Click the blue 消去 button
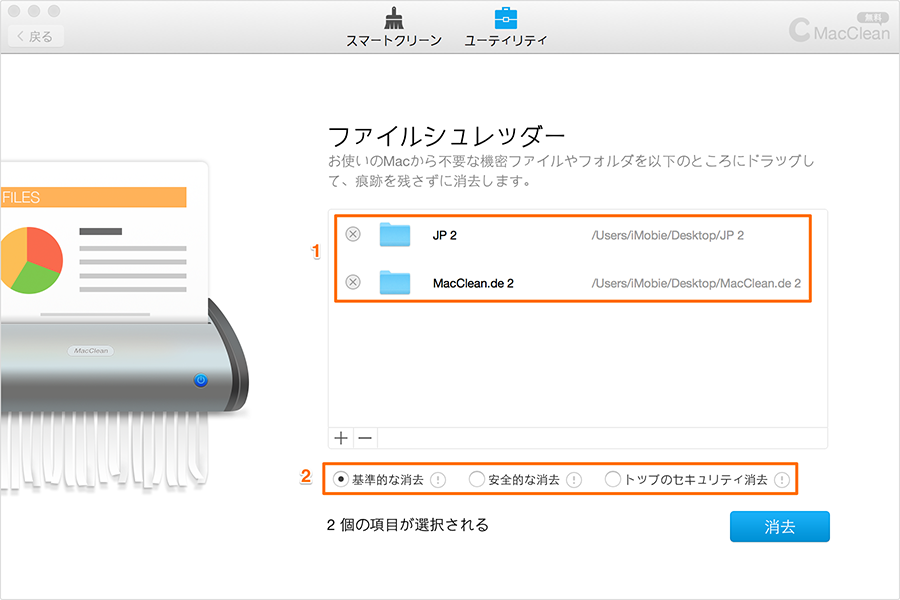The image size is (900, 600). coord(779,527)
